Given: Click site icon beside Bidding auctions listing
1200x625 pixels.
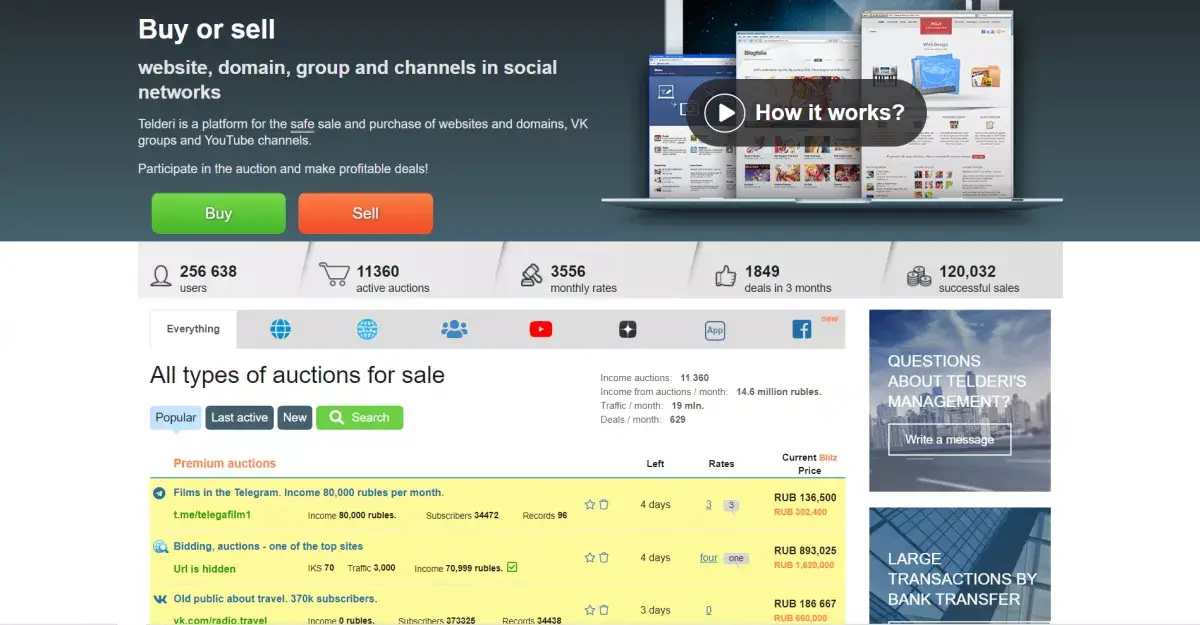Looking at the screenshot, I should 159,547.
